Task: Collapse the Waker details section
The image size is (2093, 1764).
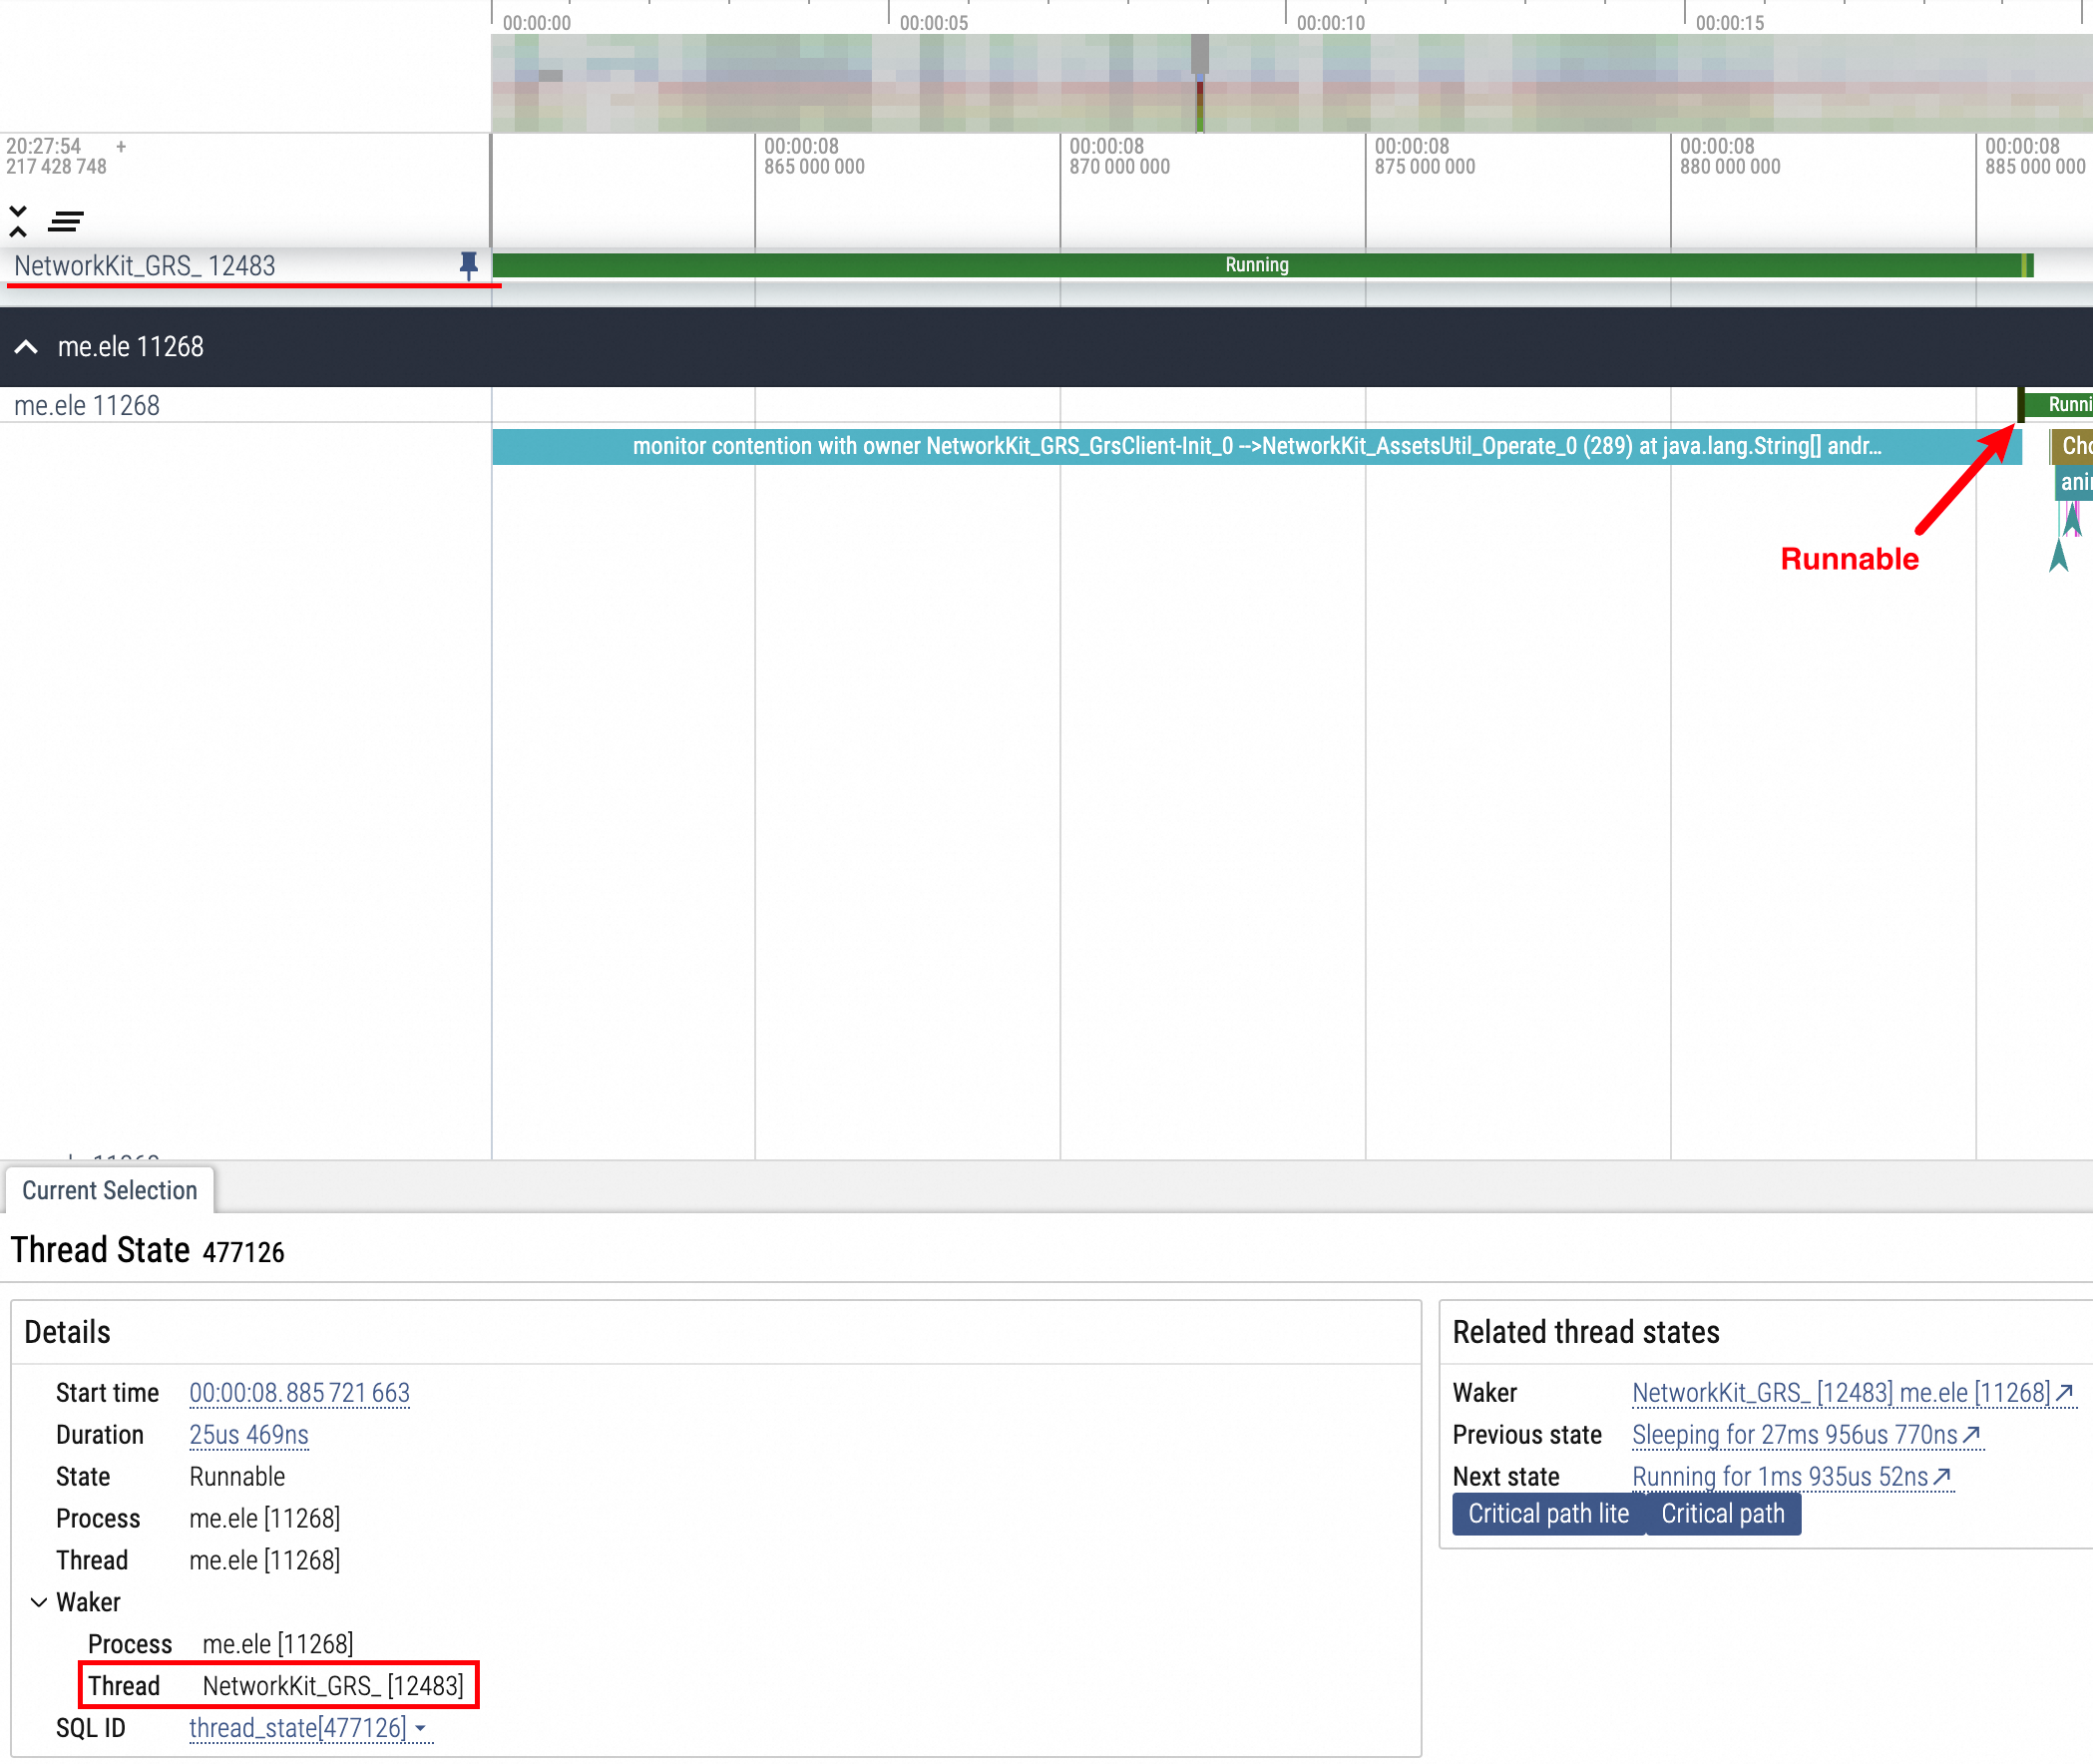Action: click(x=39, y=1602)
